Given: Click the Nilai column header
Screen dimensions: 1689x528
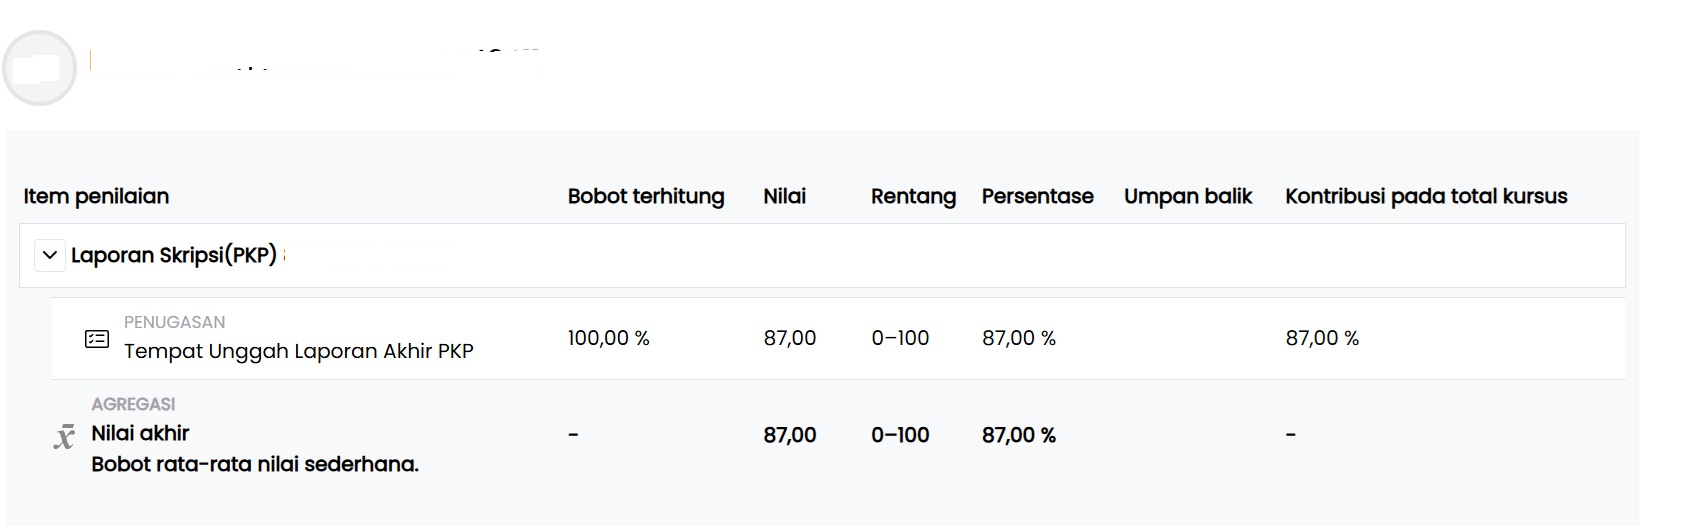Looking at the screenshot, I should coord(784,196).
